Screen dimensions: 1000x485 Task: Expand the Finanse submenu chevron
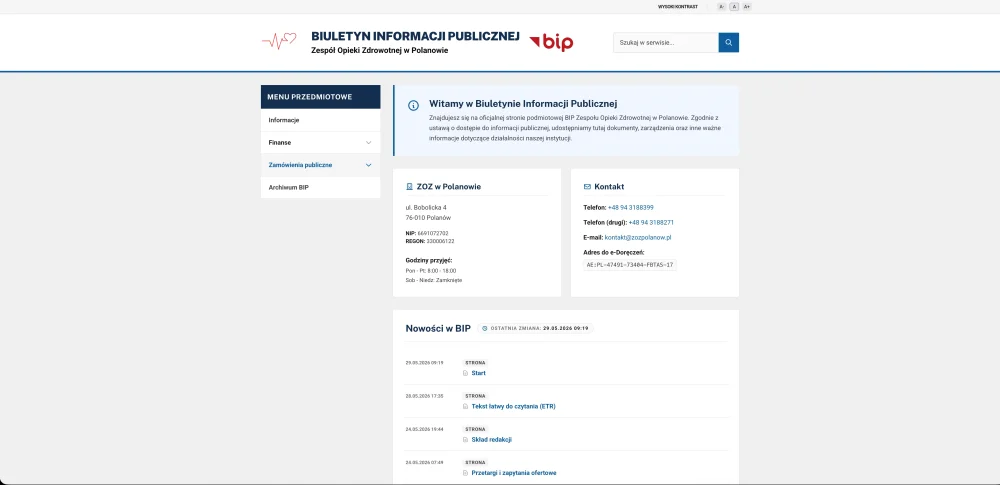click(x=369, y=143)
